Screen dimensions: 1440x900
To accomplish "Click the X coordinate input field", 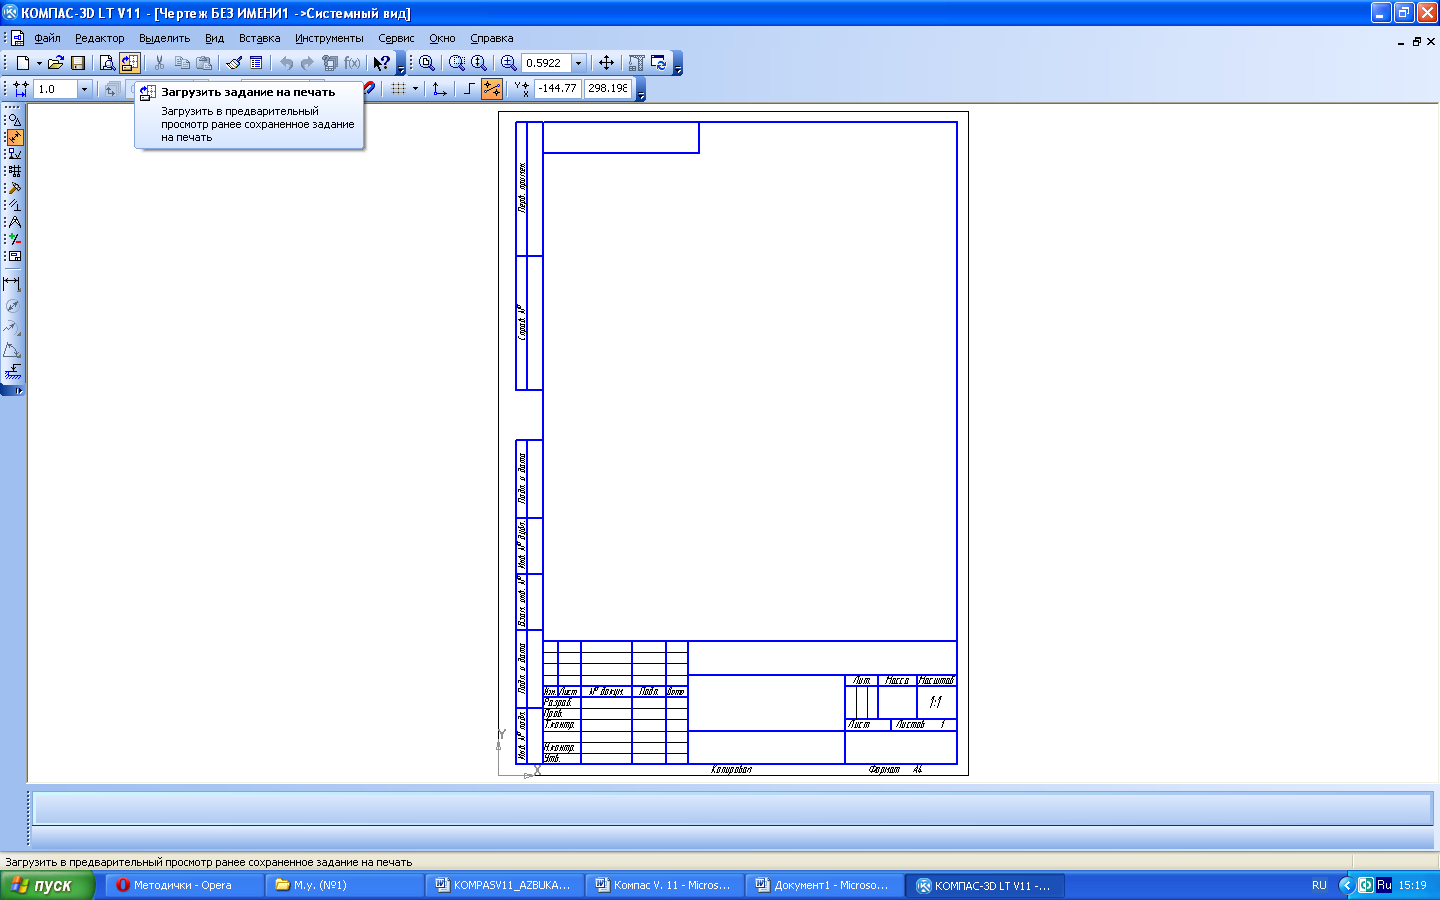I will point(557,88).
